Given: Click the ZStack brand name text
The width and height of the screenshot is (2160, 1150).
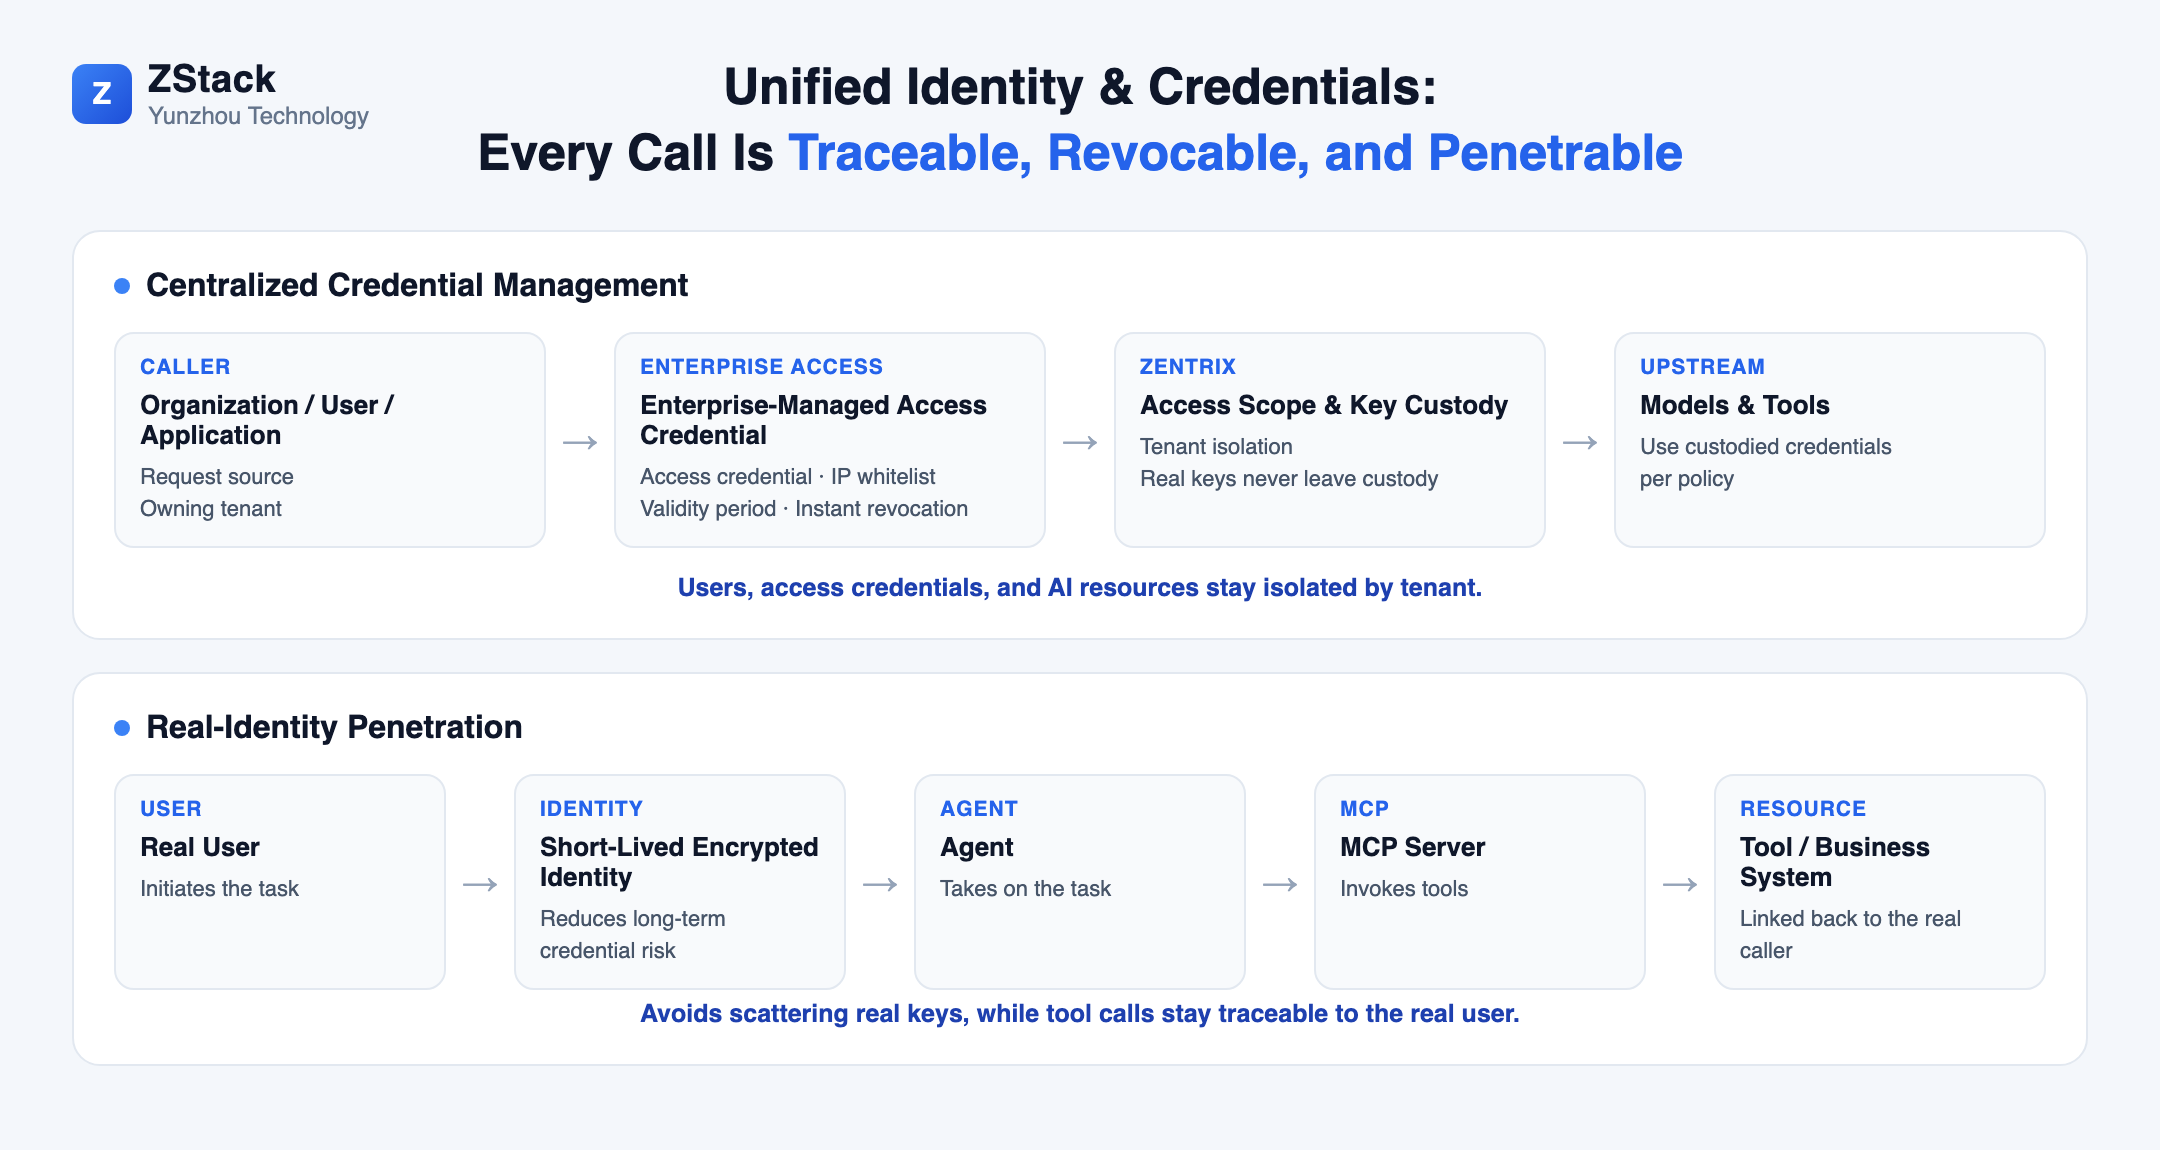Looking at the screenshot, I should (211, 79).
